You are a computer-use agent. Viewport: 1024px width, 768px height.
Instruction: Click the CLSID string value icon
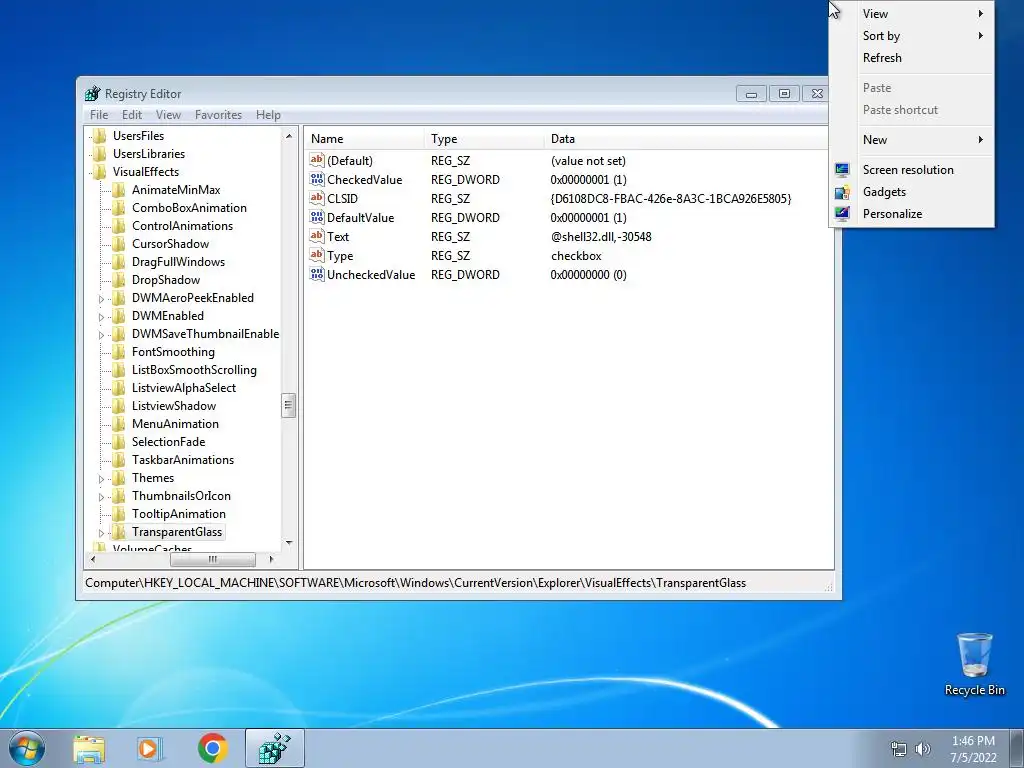tap(317, 199)
